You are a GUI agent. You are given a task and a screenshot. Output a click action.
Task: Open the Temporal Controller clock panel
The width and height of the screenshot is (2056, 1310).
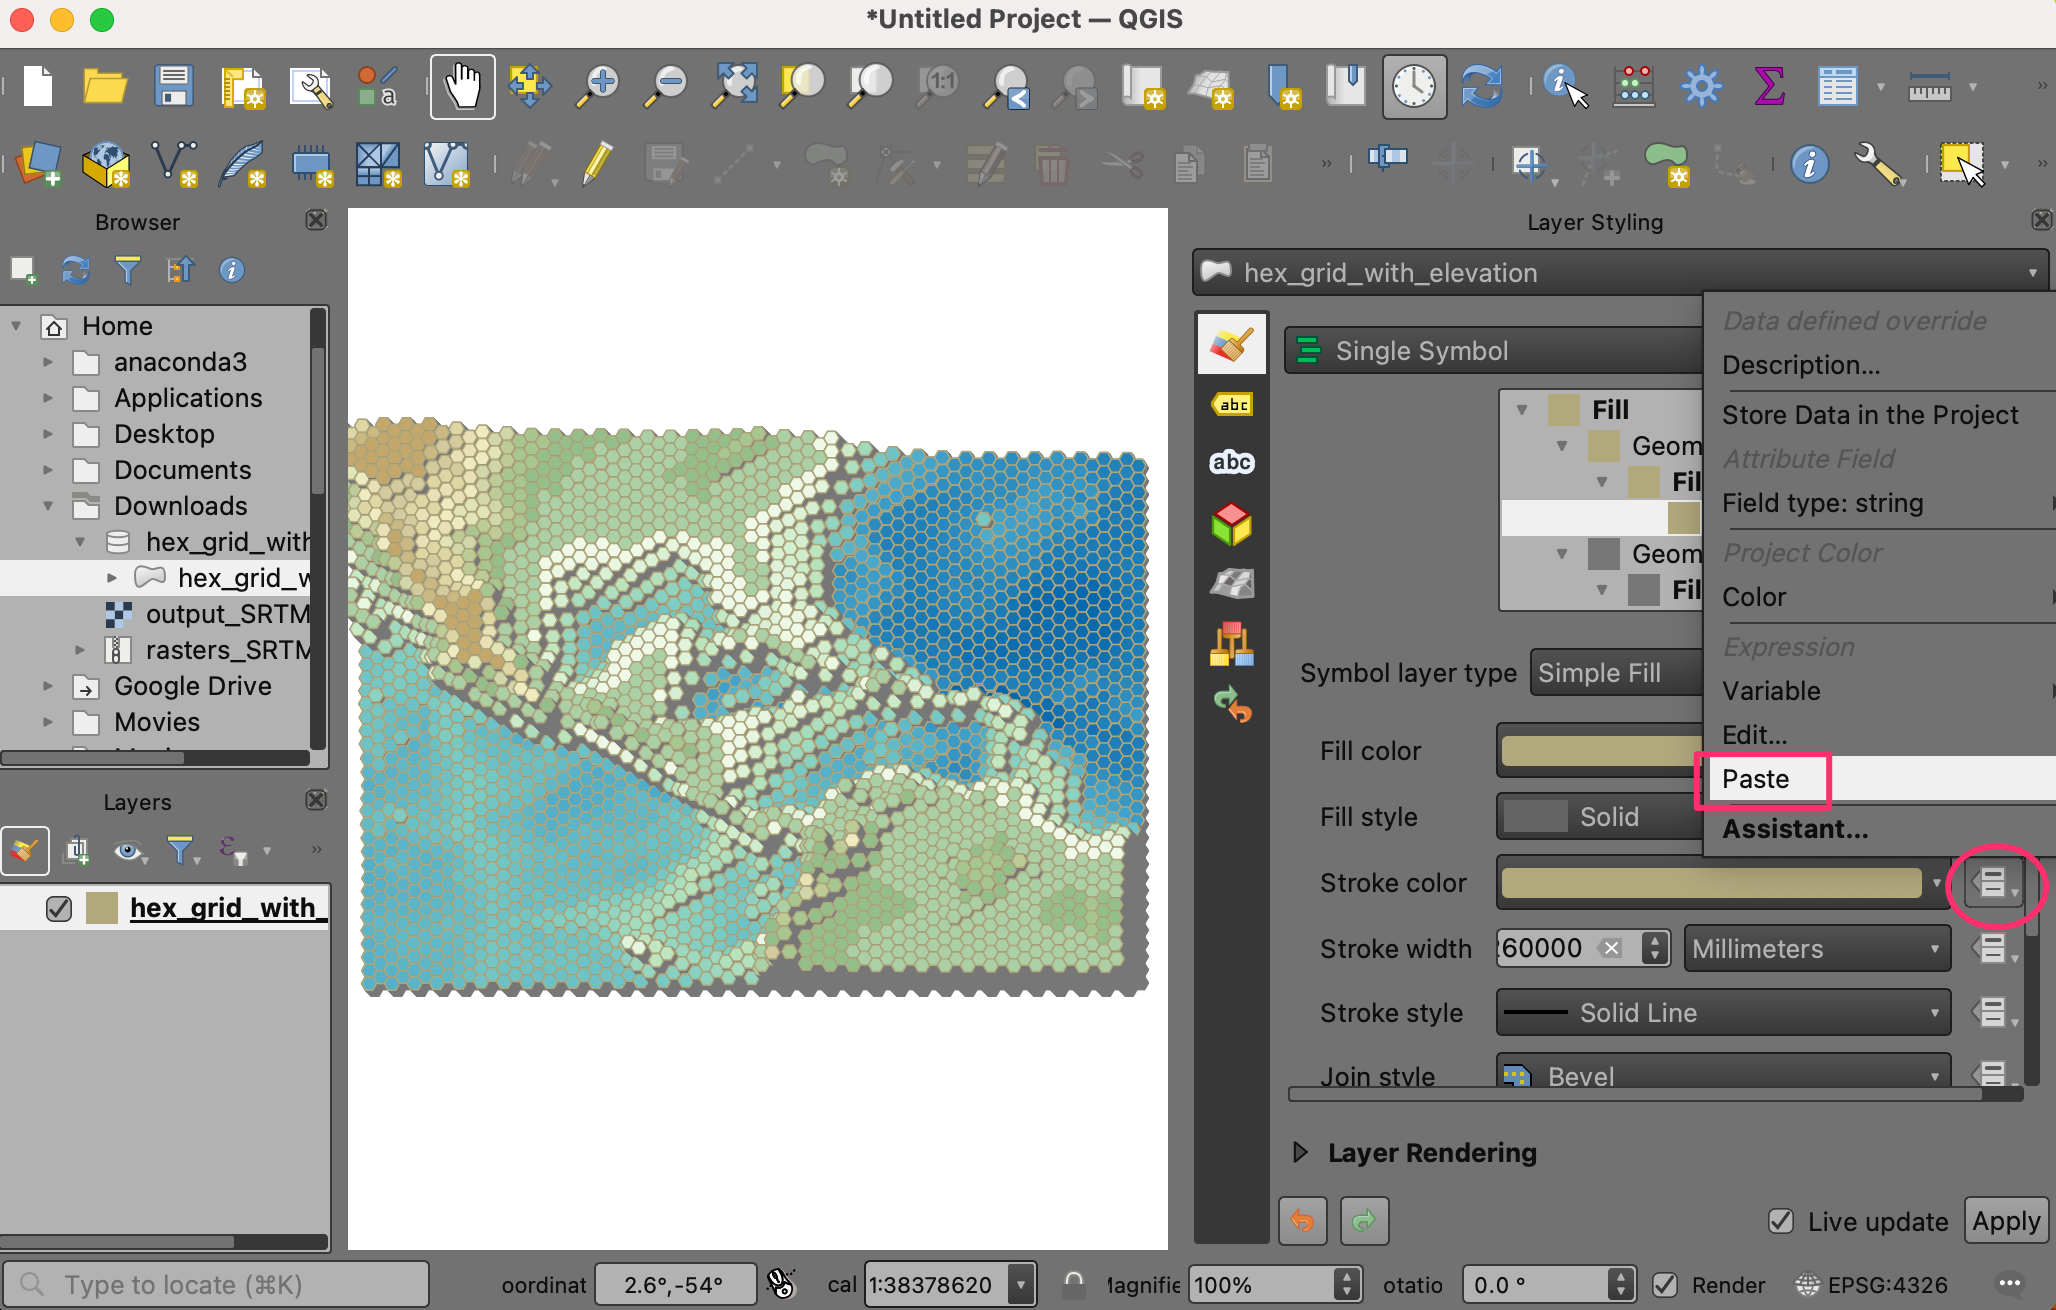[1414, 86]
